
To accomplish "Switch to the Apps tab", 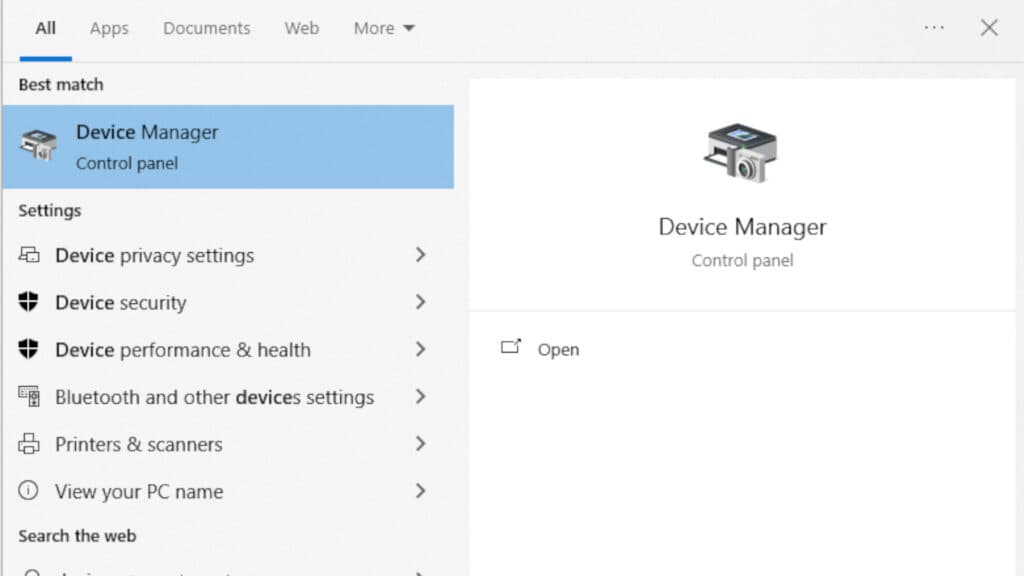I will [x=109, y=28].
